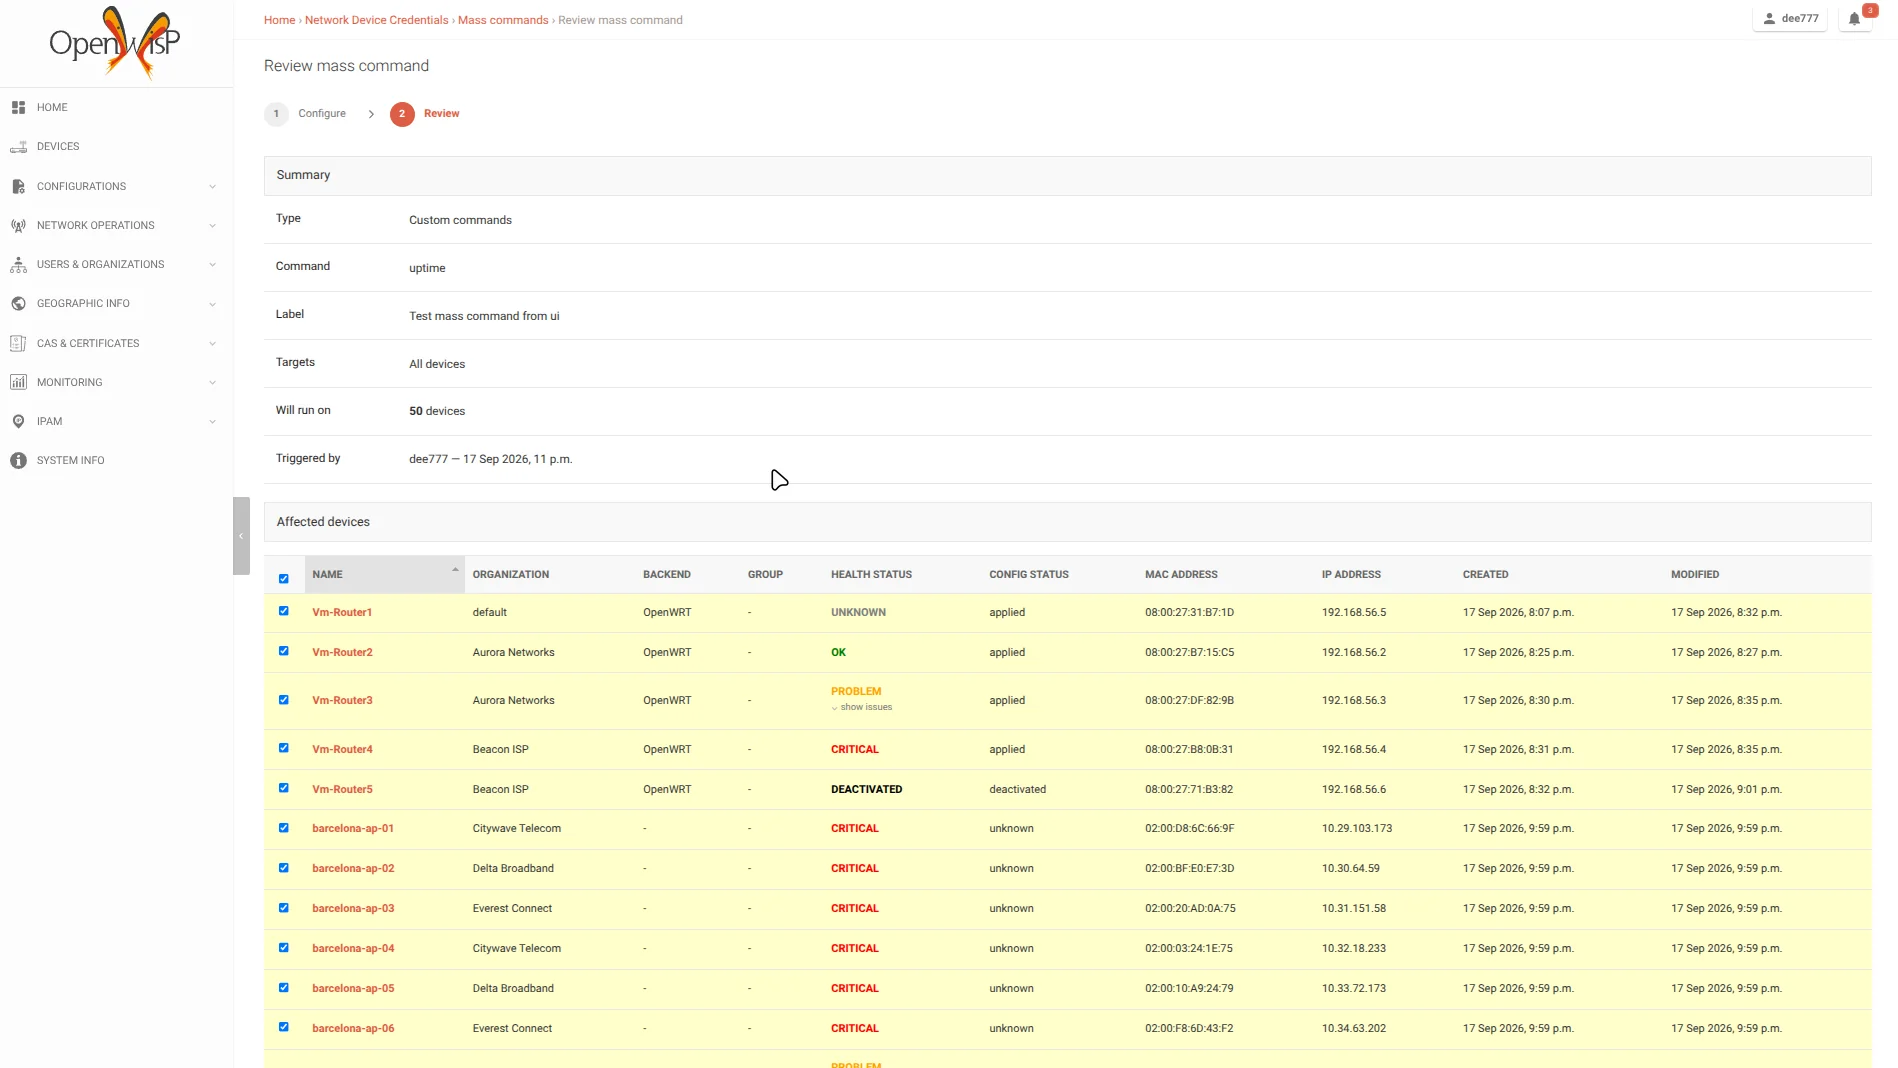Viewport: 1898px width, 1068px height.
Task: Uncheck the Vm-Router4 checkbox
Action: 284,748
